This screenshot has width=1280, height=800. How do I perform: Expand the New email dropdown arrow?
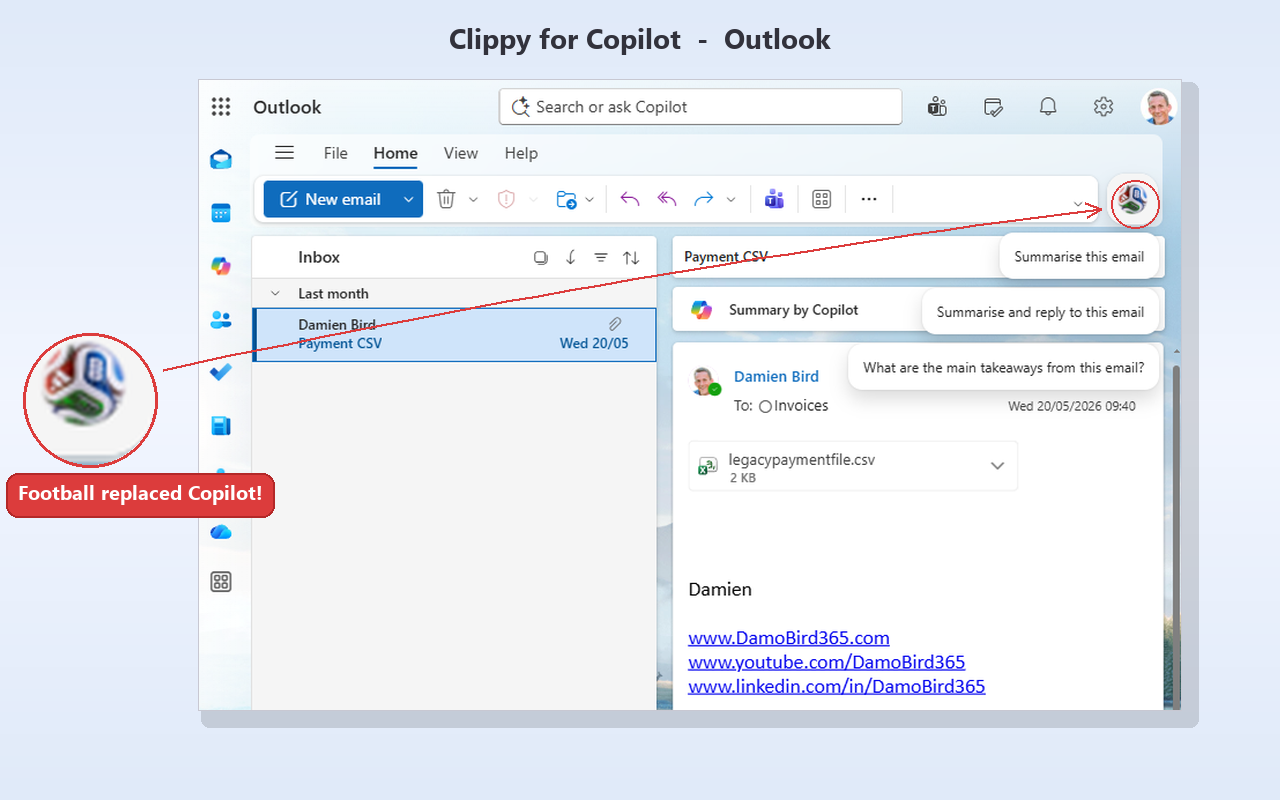click(x=408, y=199)
